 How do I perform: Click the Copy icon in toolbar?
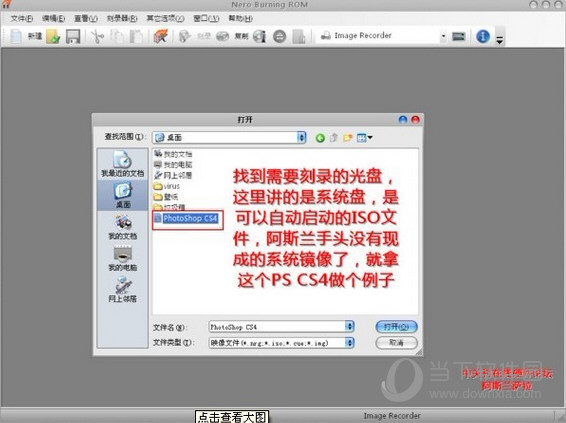[x=117, y=36]
